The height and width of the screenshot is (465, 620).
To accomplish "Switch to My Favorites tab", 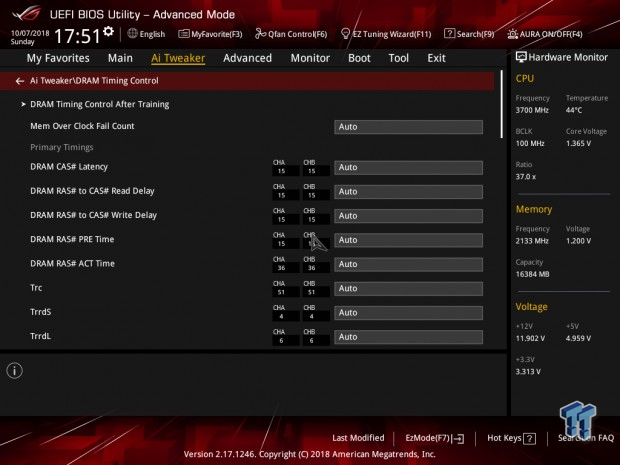I will pos(58,58).
